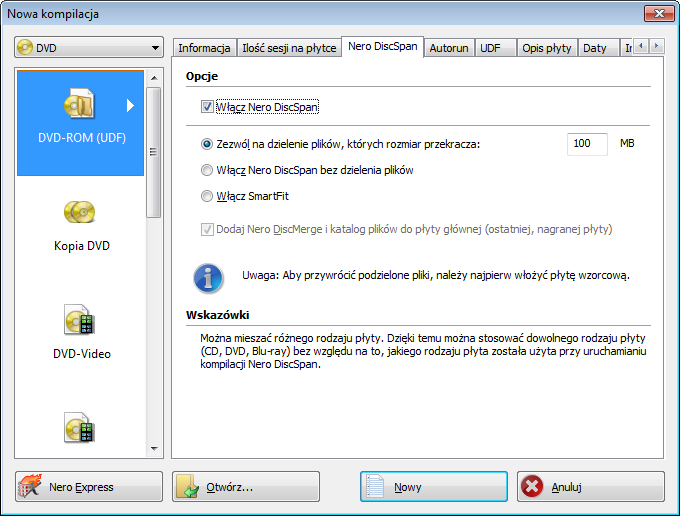Click the file size field showing 100
The width and height of the screenshot is (680, 516).
(587, 144)
